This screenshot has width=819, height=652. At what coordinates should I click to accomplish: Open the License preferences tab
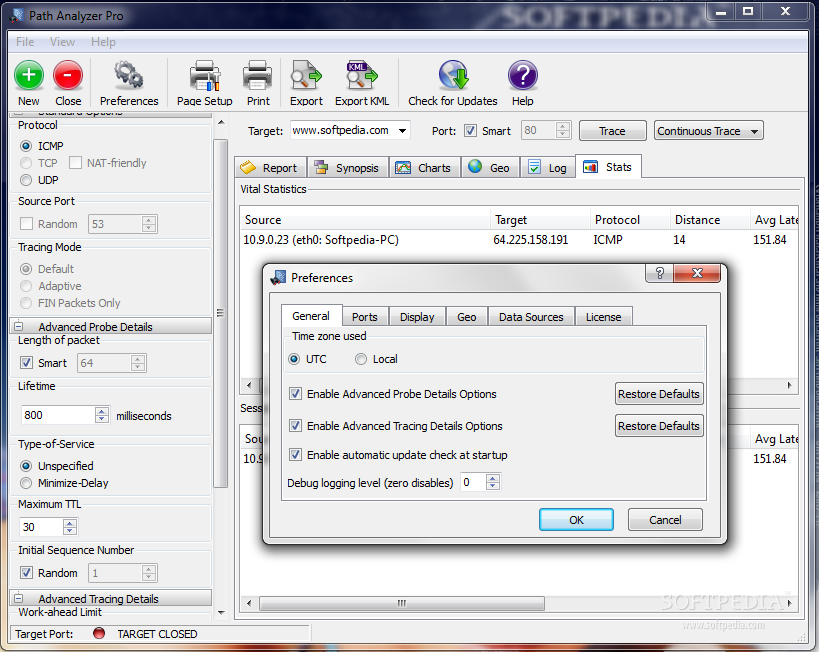(603, 317)
